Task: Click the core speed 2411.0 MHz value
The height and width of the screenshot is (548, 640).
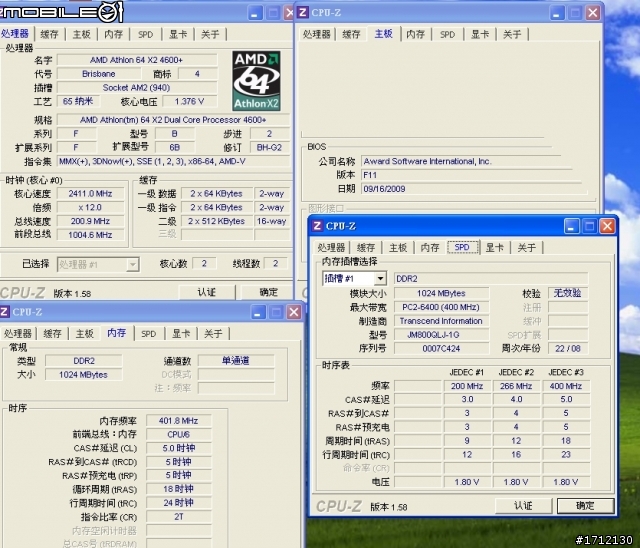Action: (x=90, y=193)
